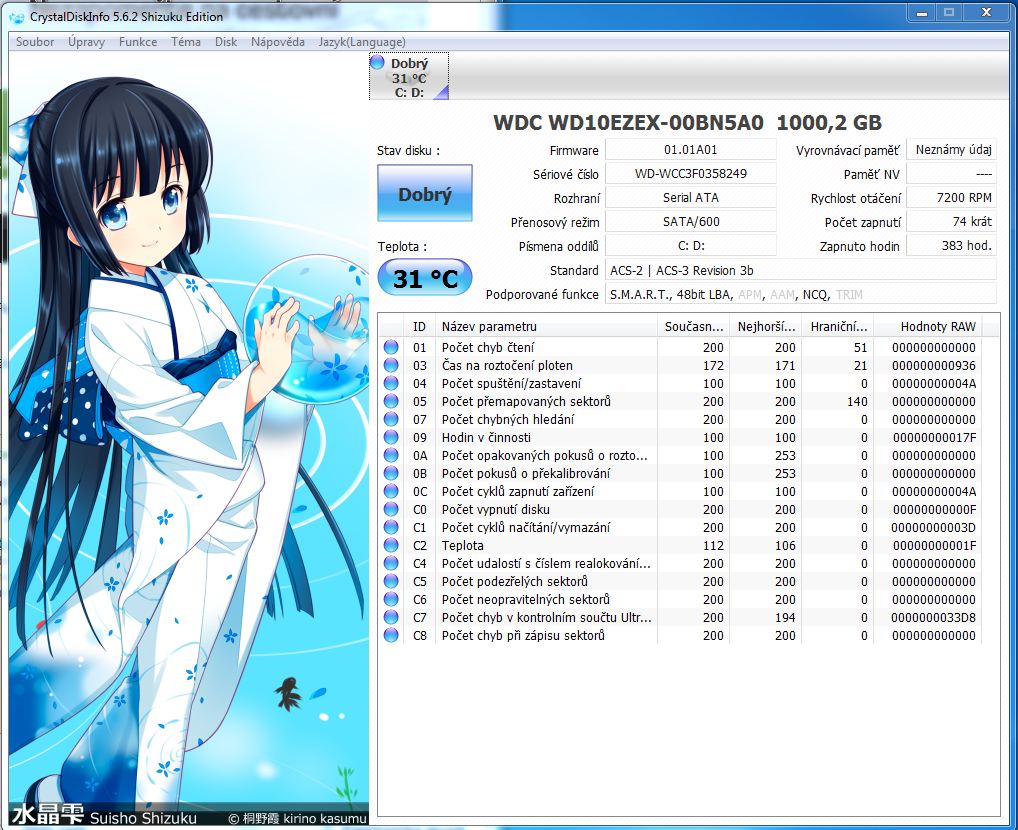1018x830 pixels.
Task: Click status orb for row 0B překalibrování
Action: pyautogui.click(x=391, y=473)
